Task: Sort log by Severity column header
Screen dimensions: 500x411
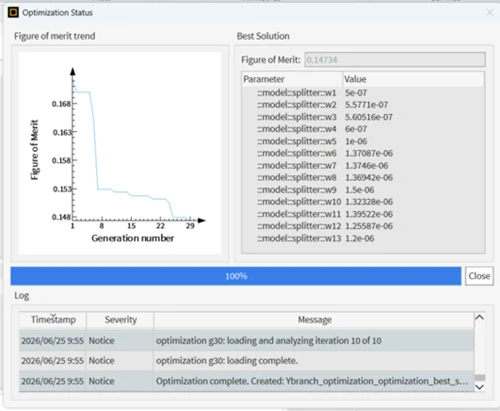Action: click(120, 320)
